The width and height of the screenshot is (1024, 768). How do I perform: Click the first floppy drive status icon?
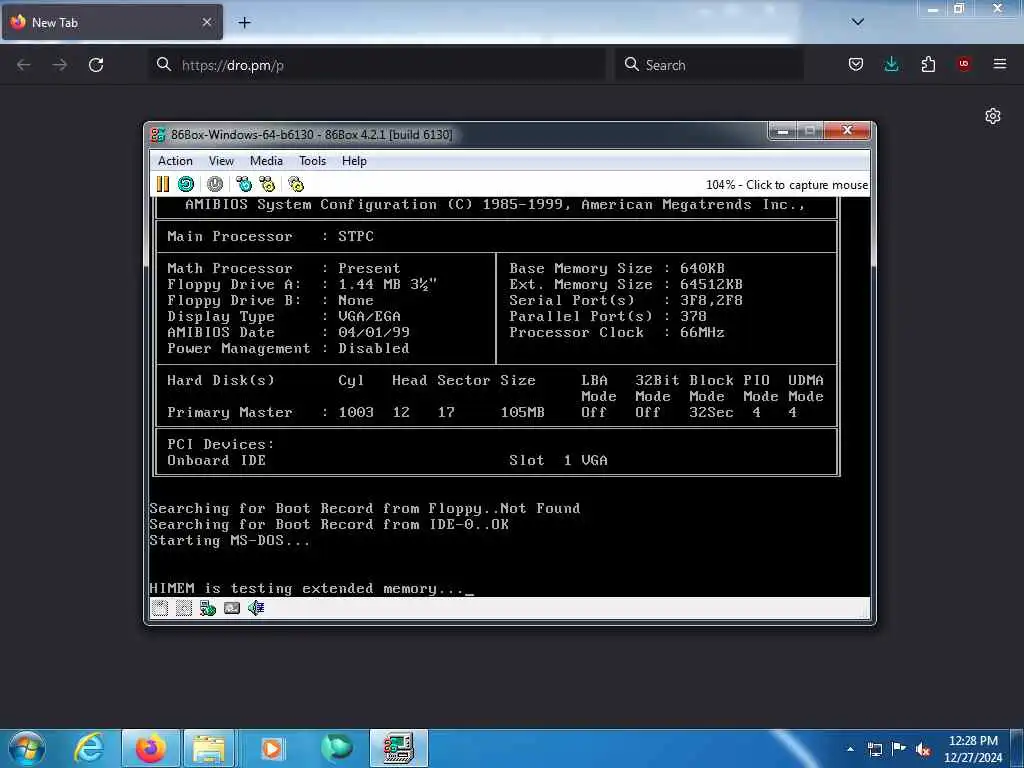click(x=160, y=608)
